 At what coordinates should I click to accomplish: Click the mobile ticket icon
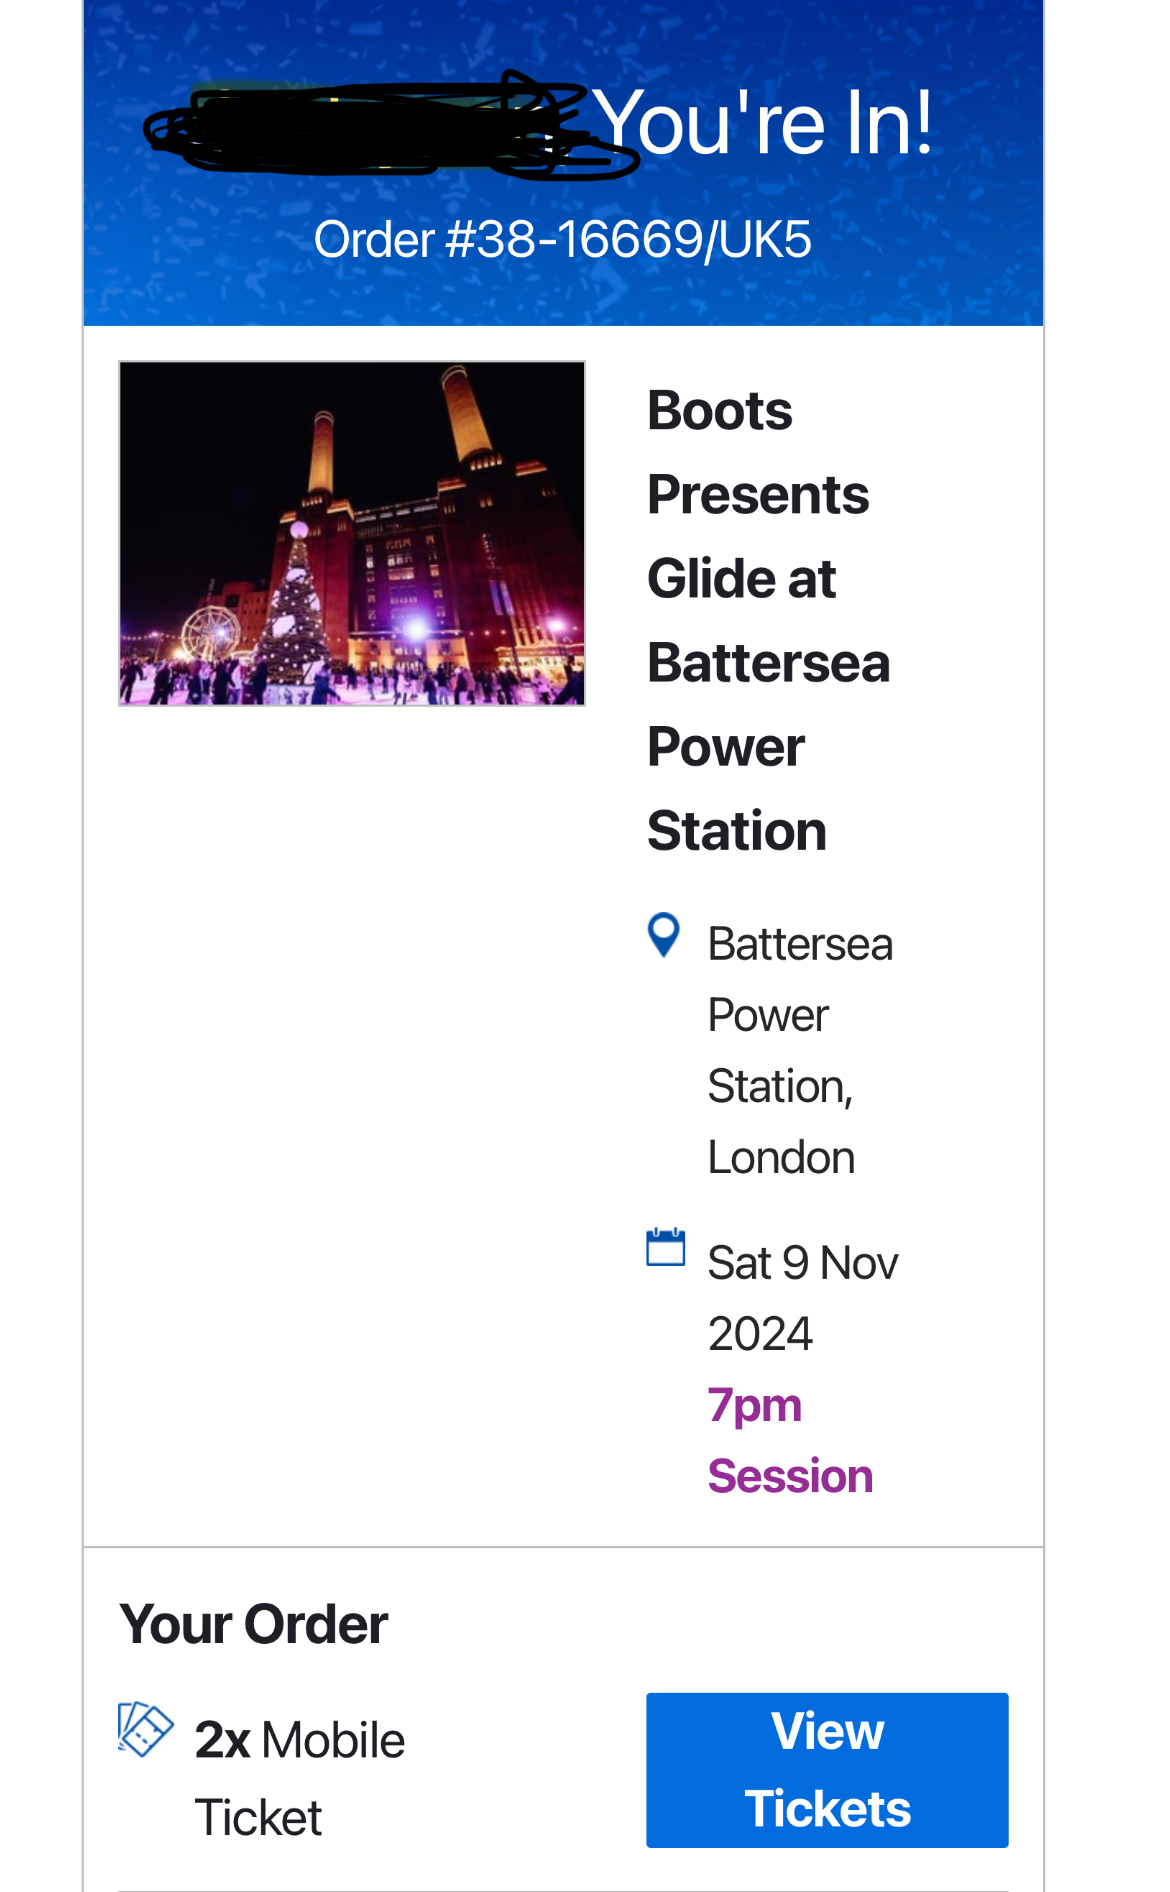145,1729
